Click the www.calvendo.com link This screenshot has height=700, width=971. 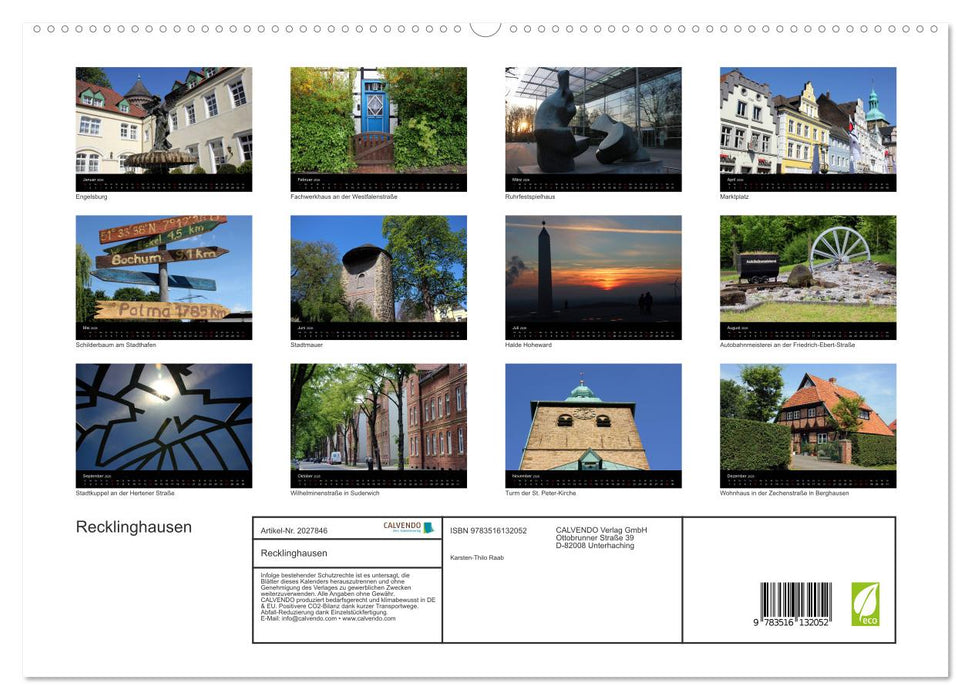point(368,620)
